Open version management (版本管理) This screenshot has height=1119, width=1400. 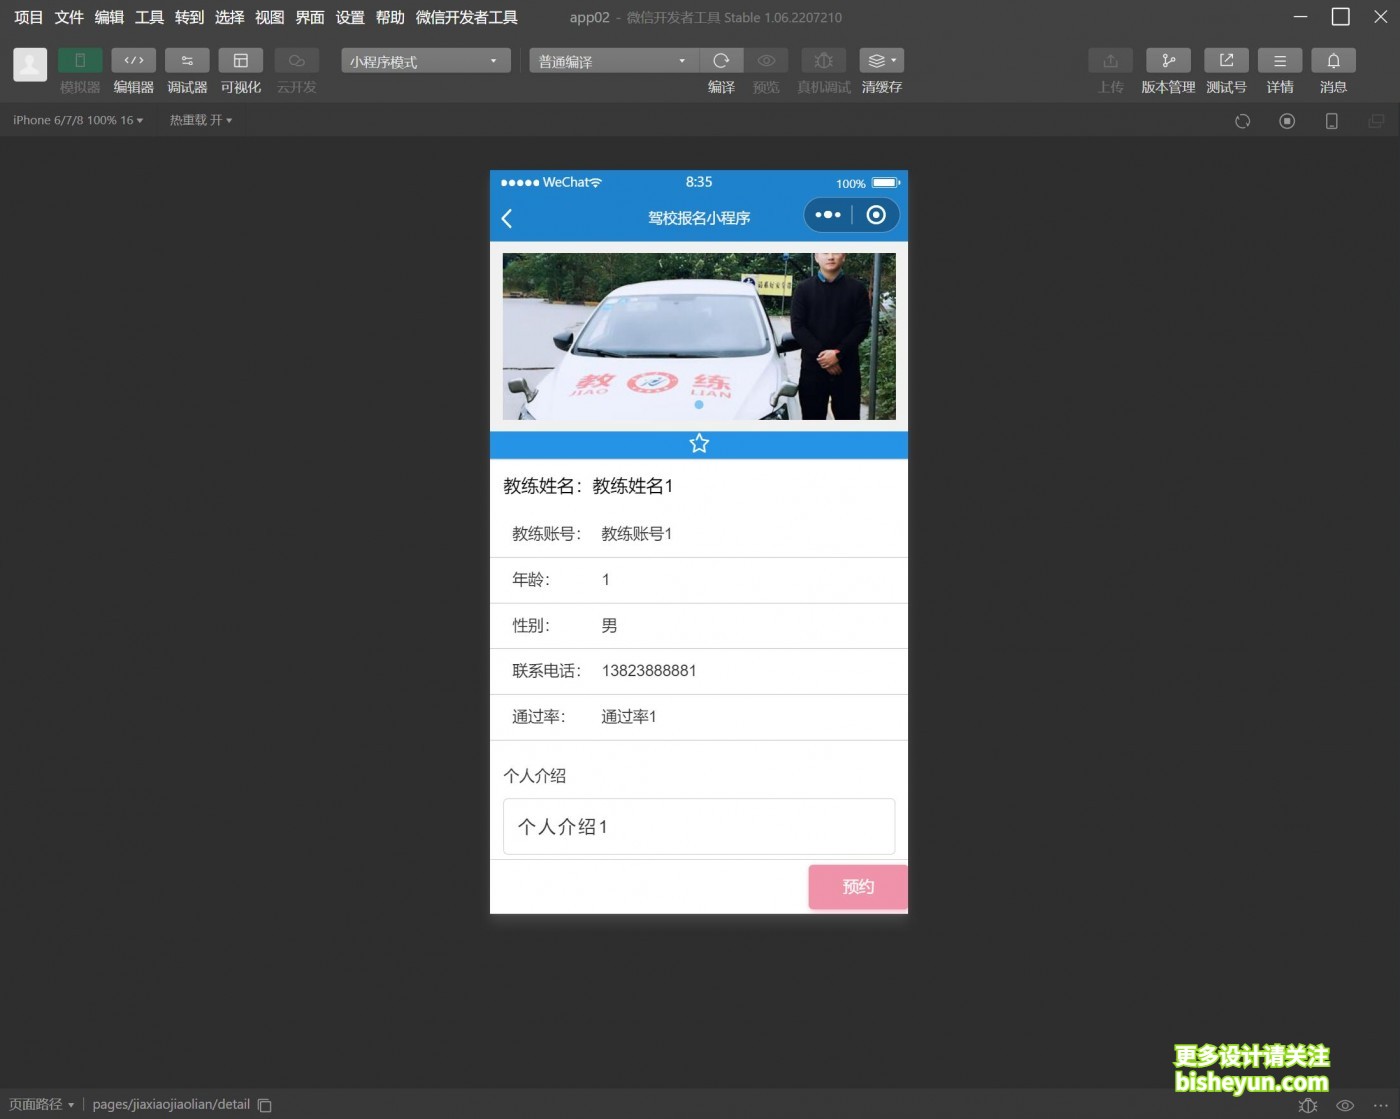(1168, 61)
